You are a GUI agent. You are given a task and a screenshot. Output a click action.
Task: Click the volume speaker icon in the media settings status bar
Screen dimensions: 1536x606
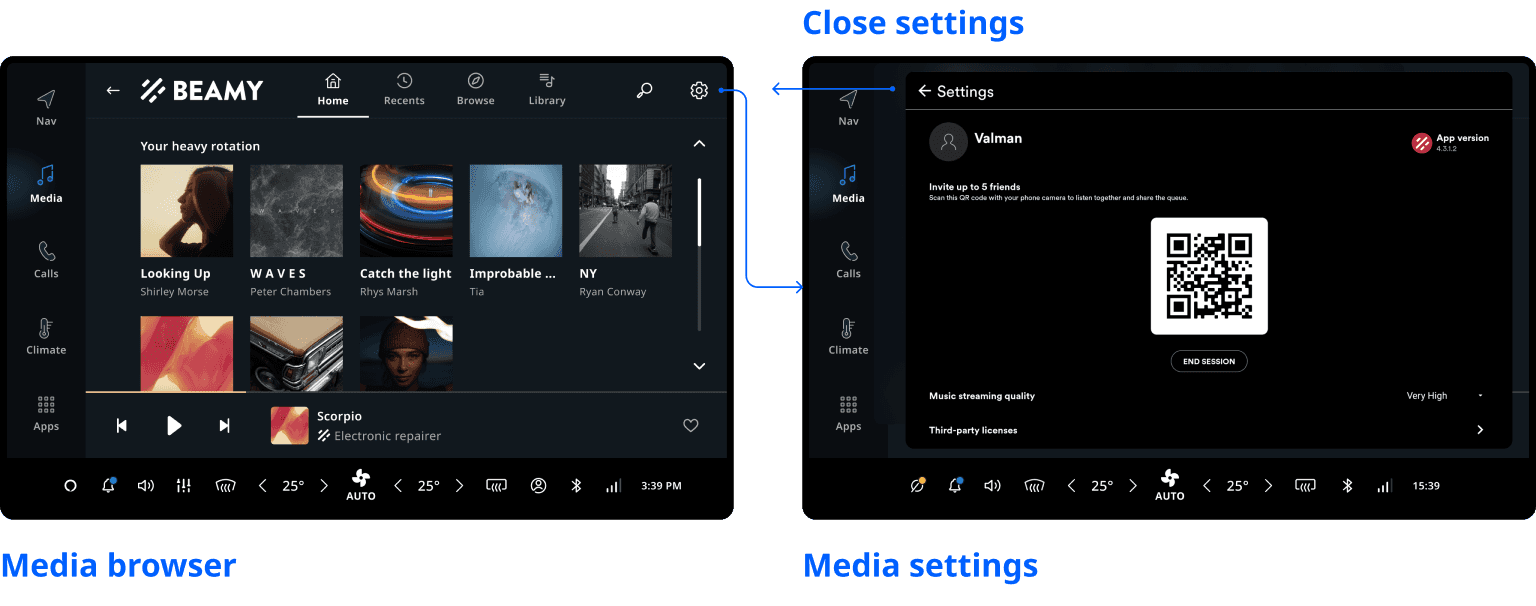pyautogui.click(x=992, y=486)
